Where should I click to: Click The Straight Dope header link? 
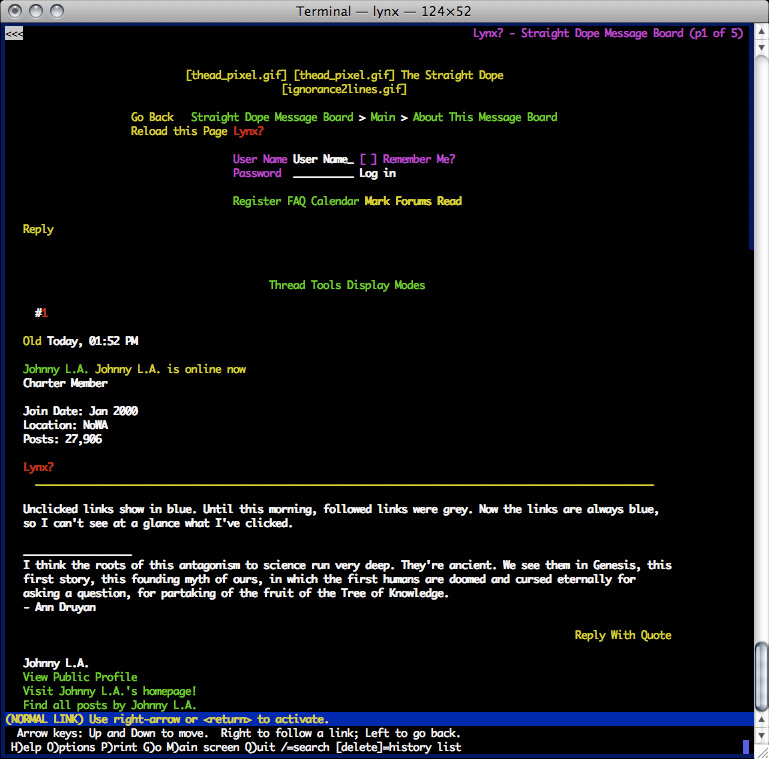(452, 75)
